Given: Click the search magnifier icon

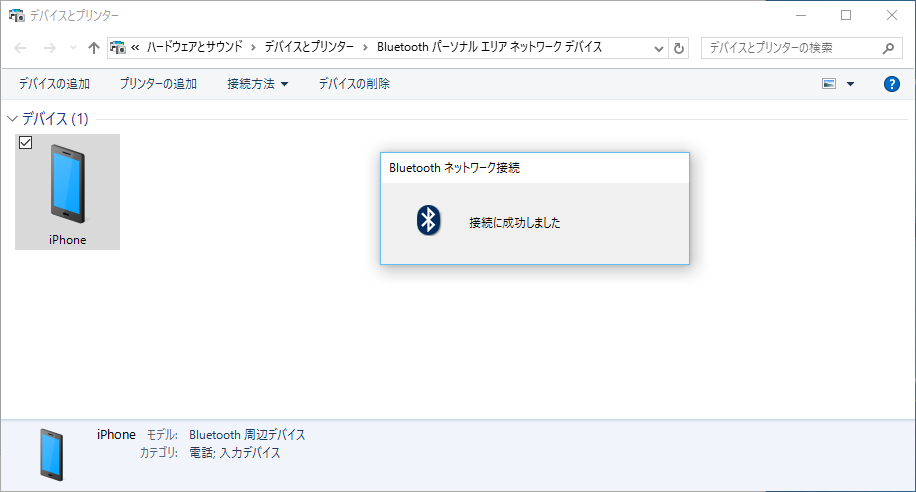Looking at the screenshot, I should (x=888, y=48).
